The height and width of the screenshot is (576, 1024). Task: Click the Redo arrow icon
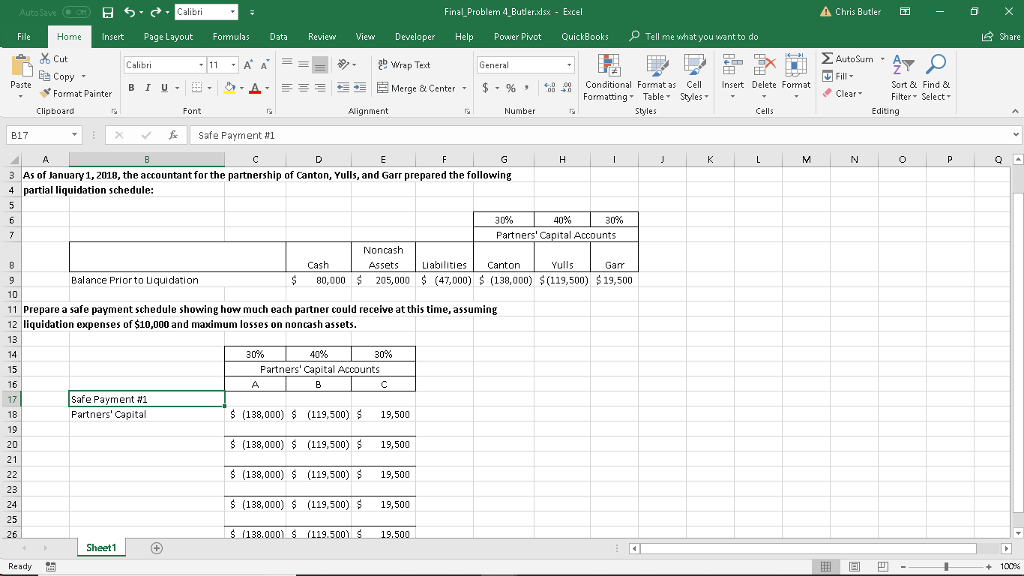point(155,12)
